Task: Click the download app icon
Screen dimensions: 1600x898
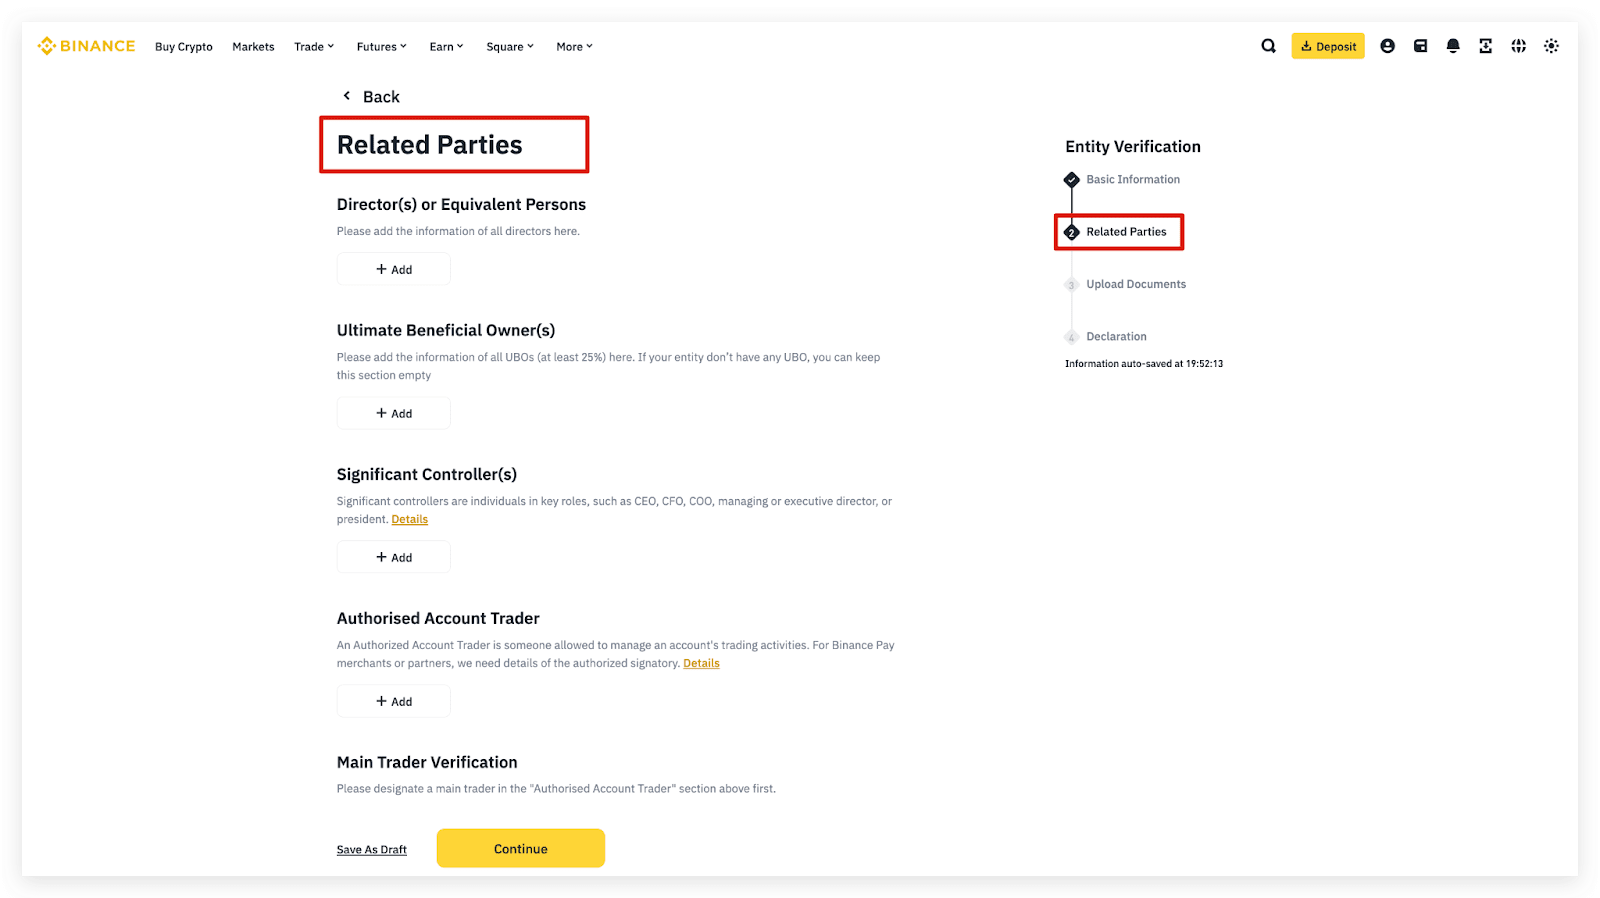Action: pos(1486,46)
